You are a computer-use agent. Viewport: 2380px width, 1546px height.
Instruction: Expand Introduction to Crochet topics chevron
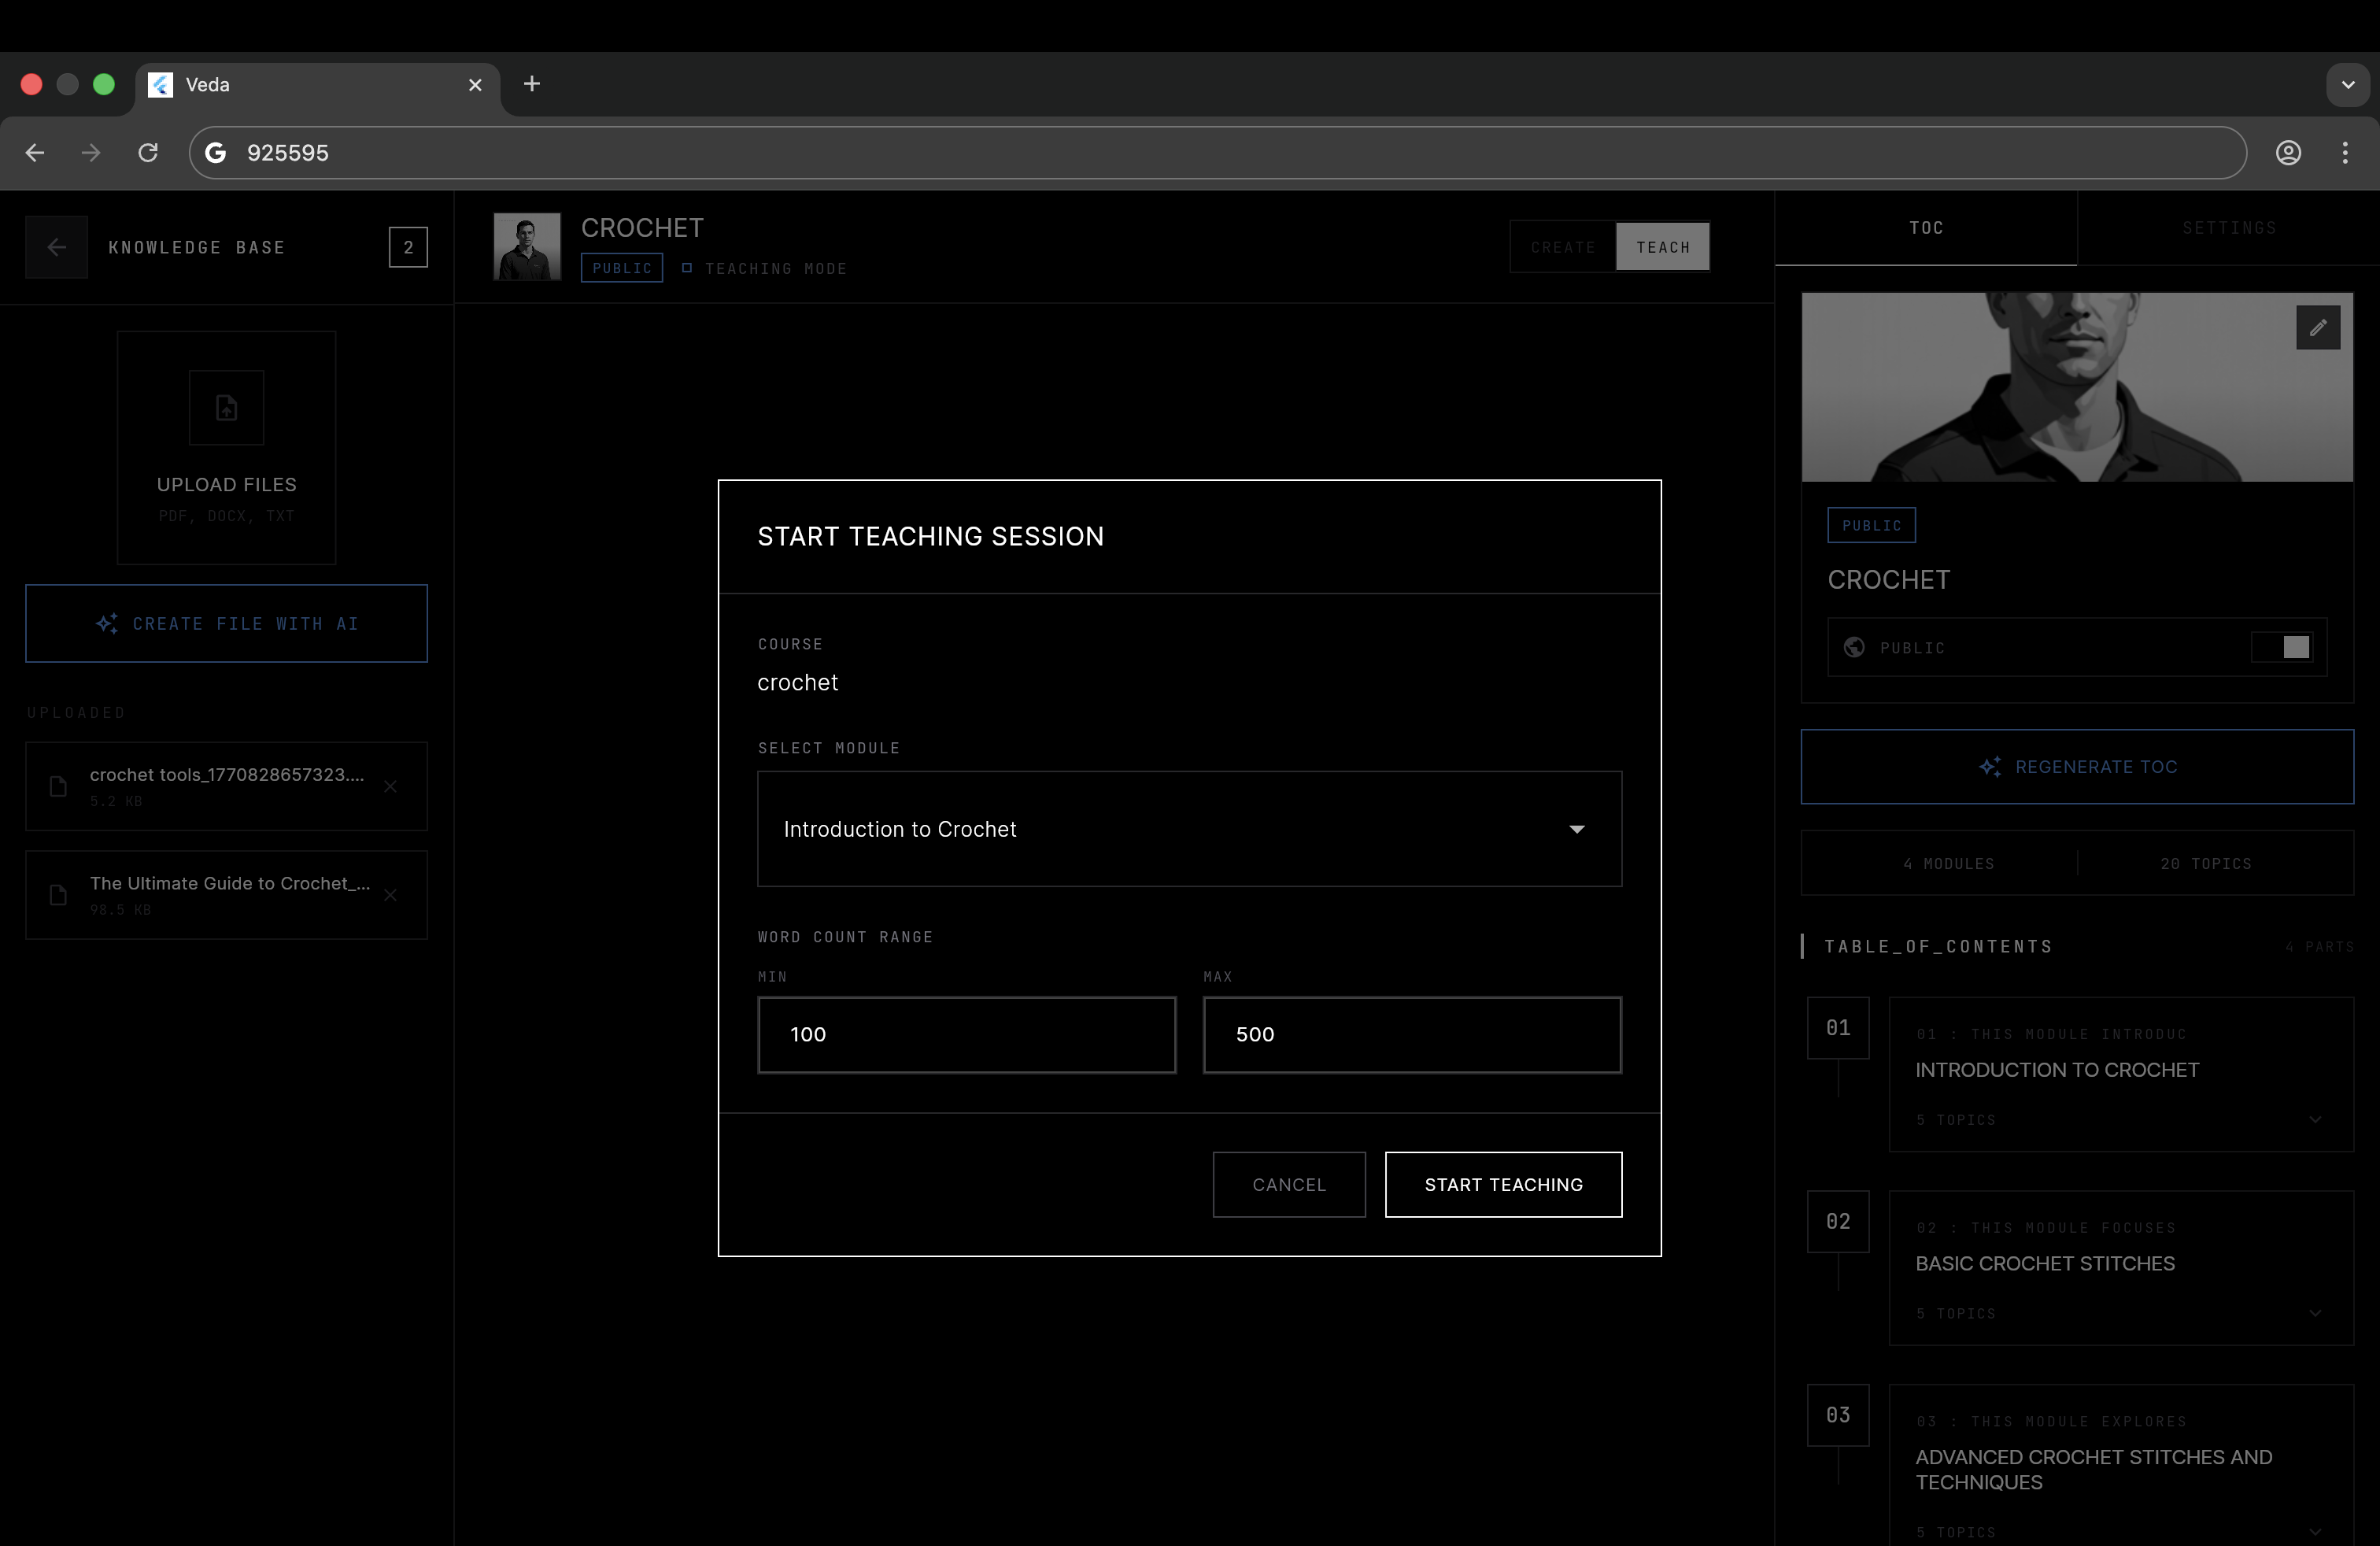click(2315, 1120)
